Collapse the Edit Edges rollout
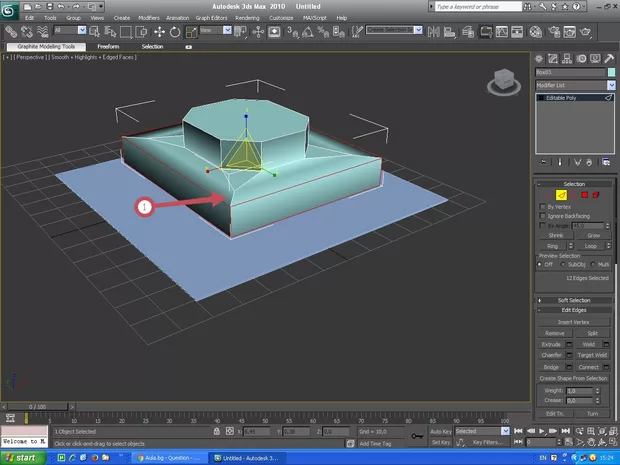The image size is (620, 465). pos(573,310)
